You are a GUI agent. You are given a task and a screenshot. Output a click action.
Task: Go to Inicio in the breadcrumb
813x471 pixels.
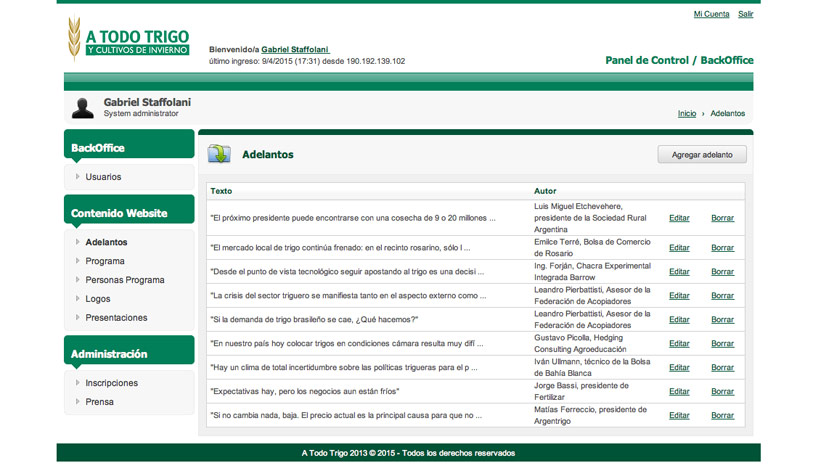point(686,113)
